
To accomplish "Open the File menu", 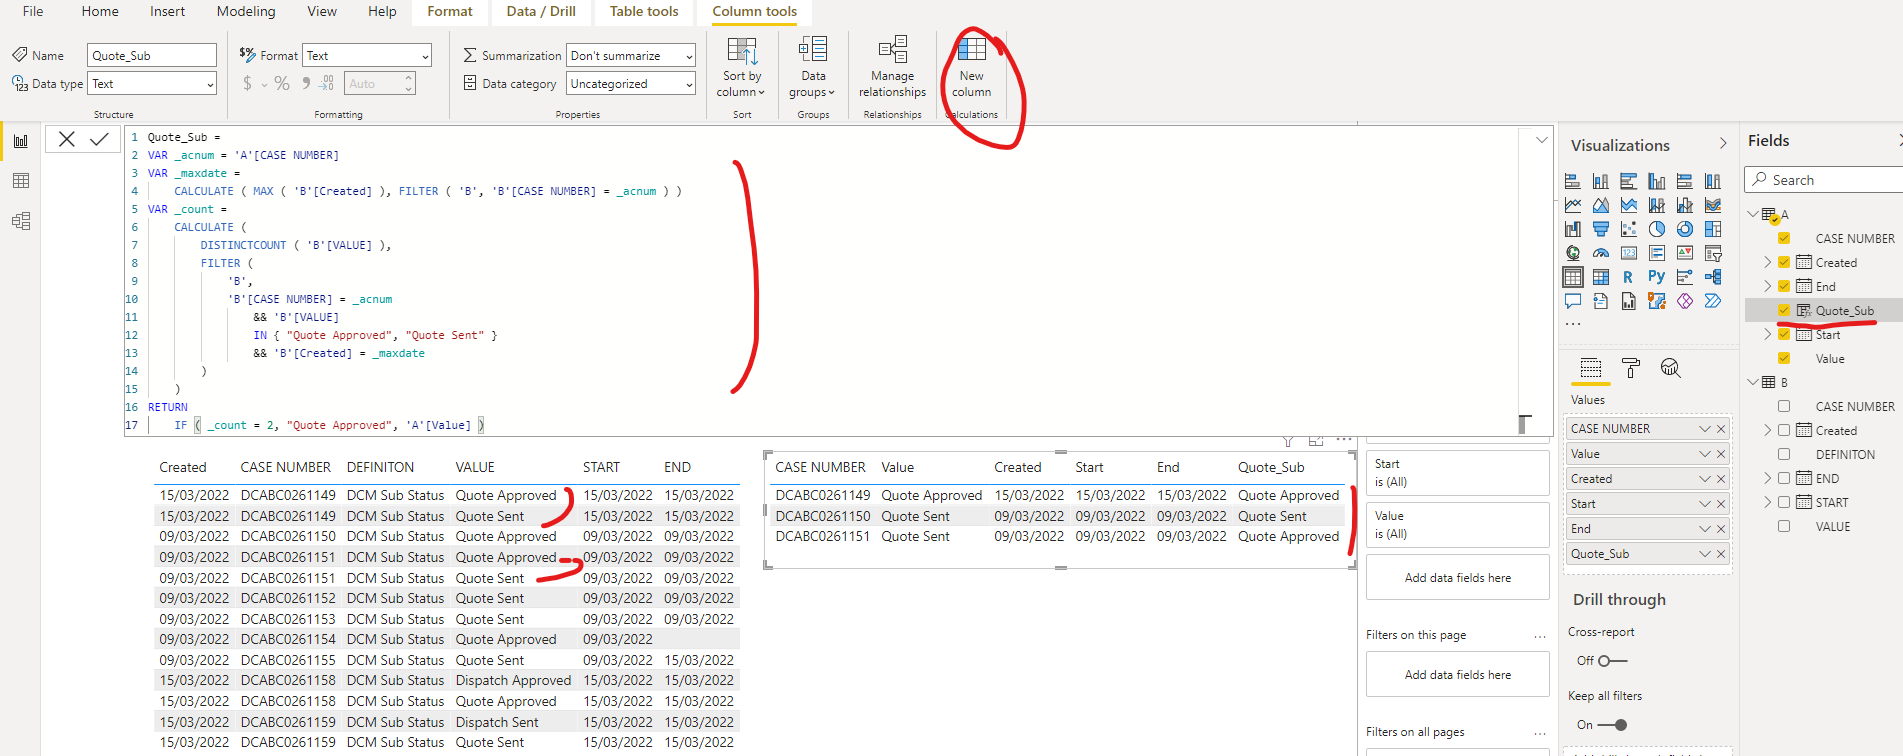I will point(33,11).
